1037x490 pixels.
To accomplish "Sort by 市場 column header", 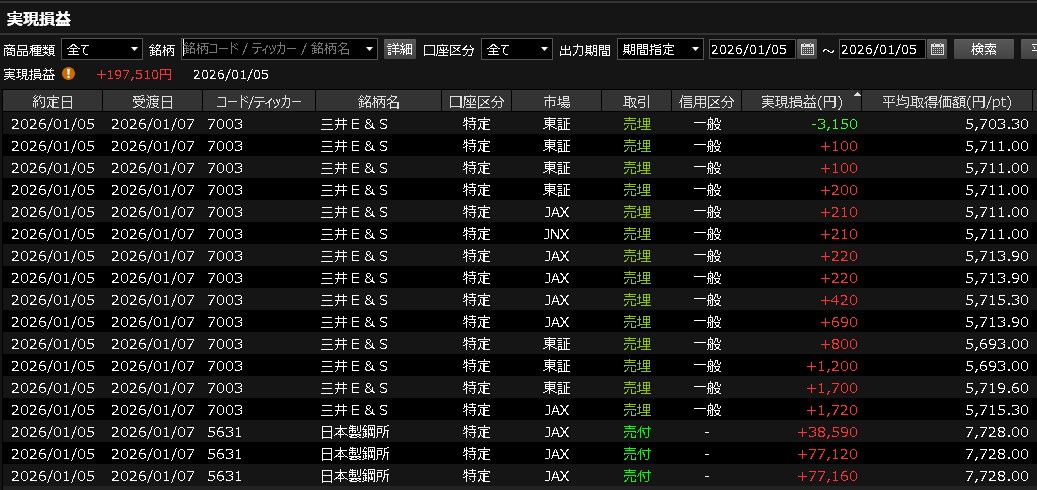I will pos(556,102).
